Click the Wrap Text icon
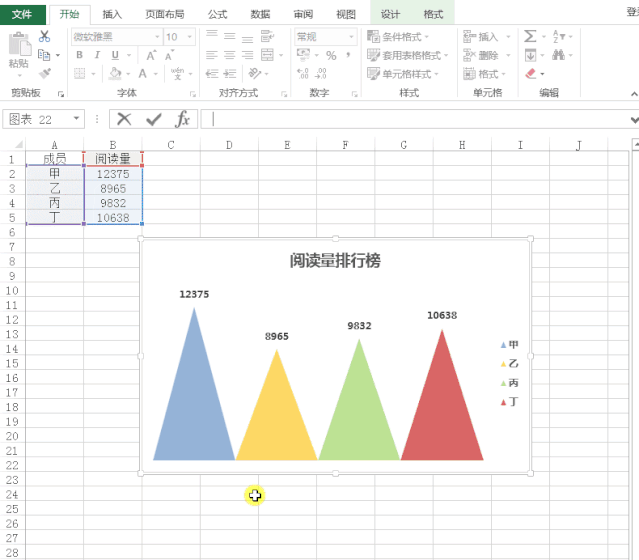The width and height of the screenshot is (639, 560). point(267,36)
